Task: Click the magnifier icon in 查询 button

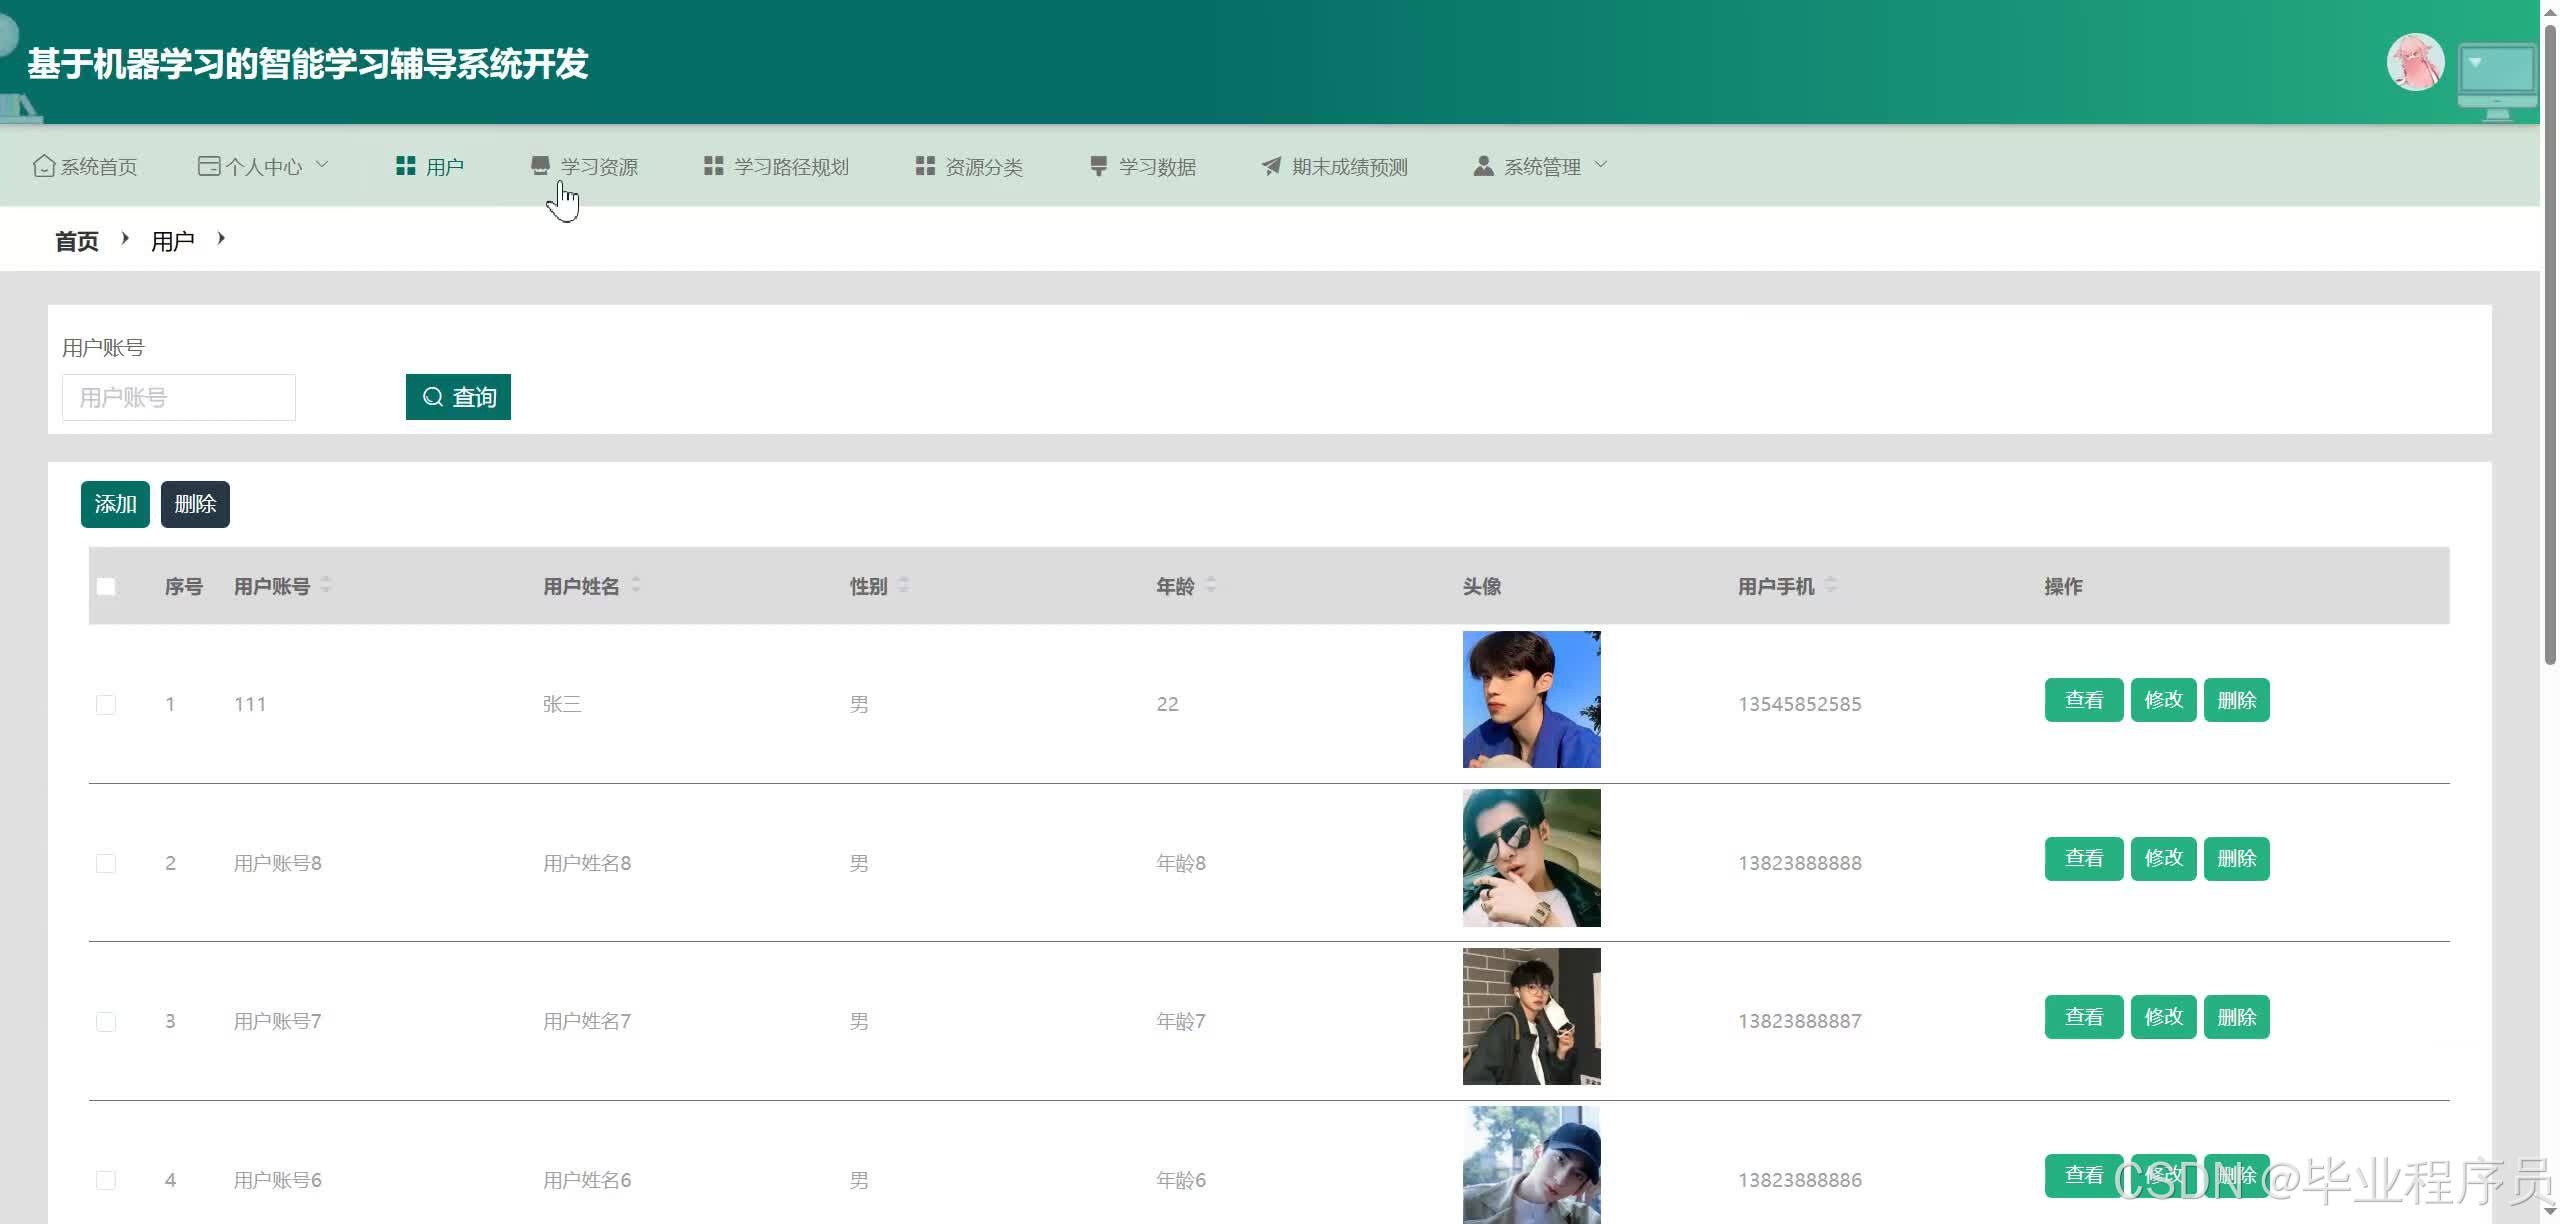Action: coord(433,397)
